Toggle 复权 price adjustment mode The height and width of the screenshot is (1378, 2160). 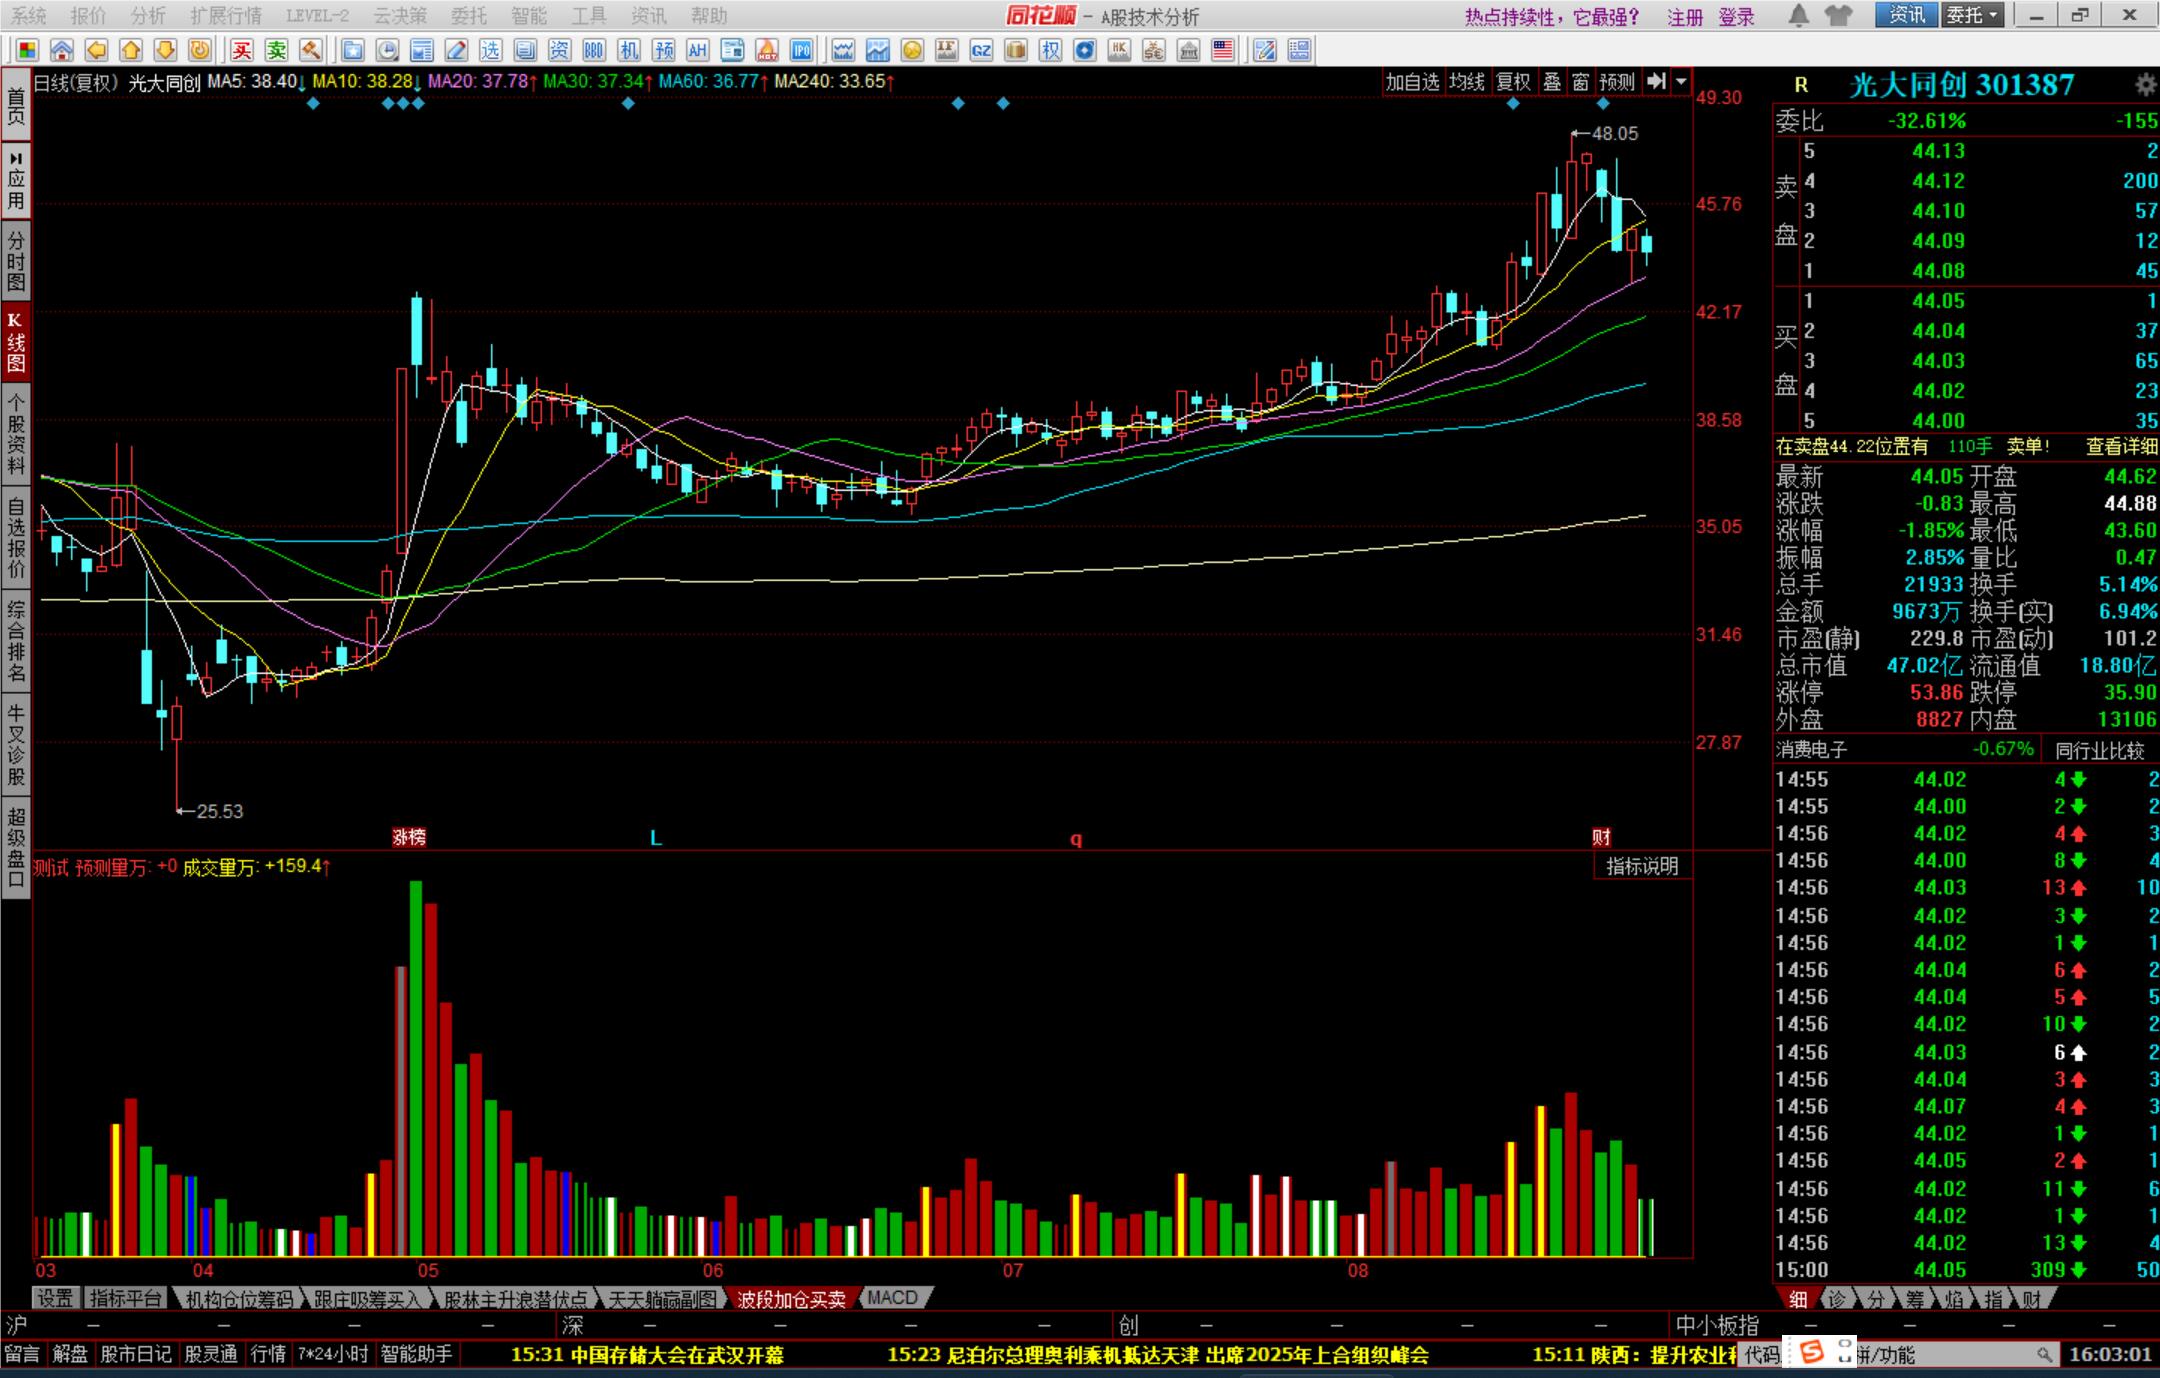tap(1513, 82)
